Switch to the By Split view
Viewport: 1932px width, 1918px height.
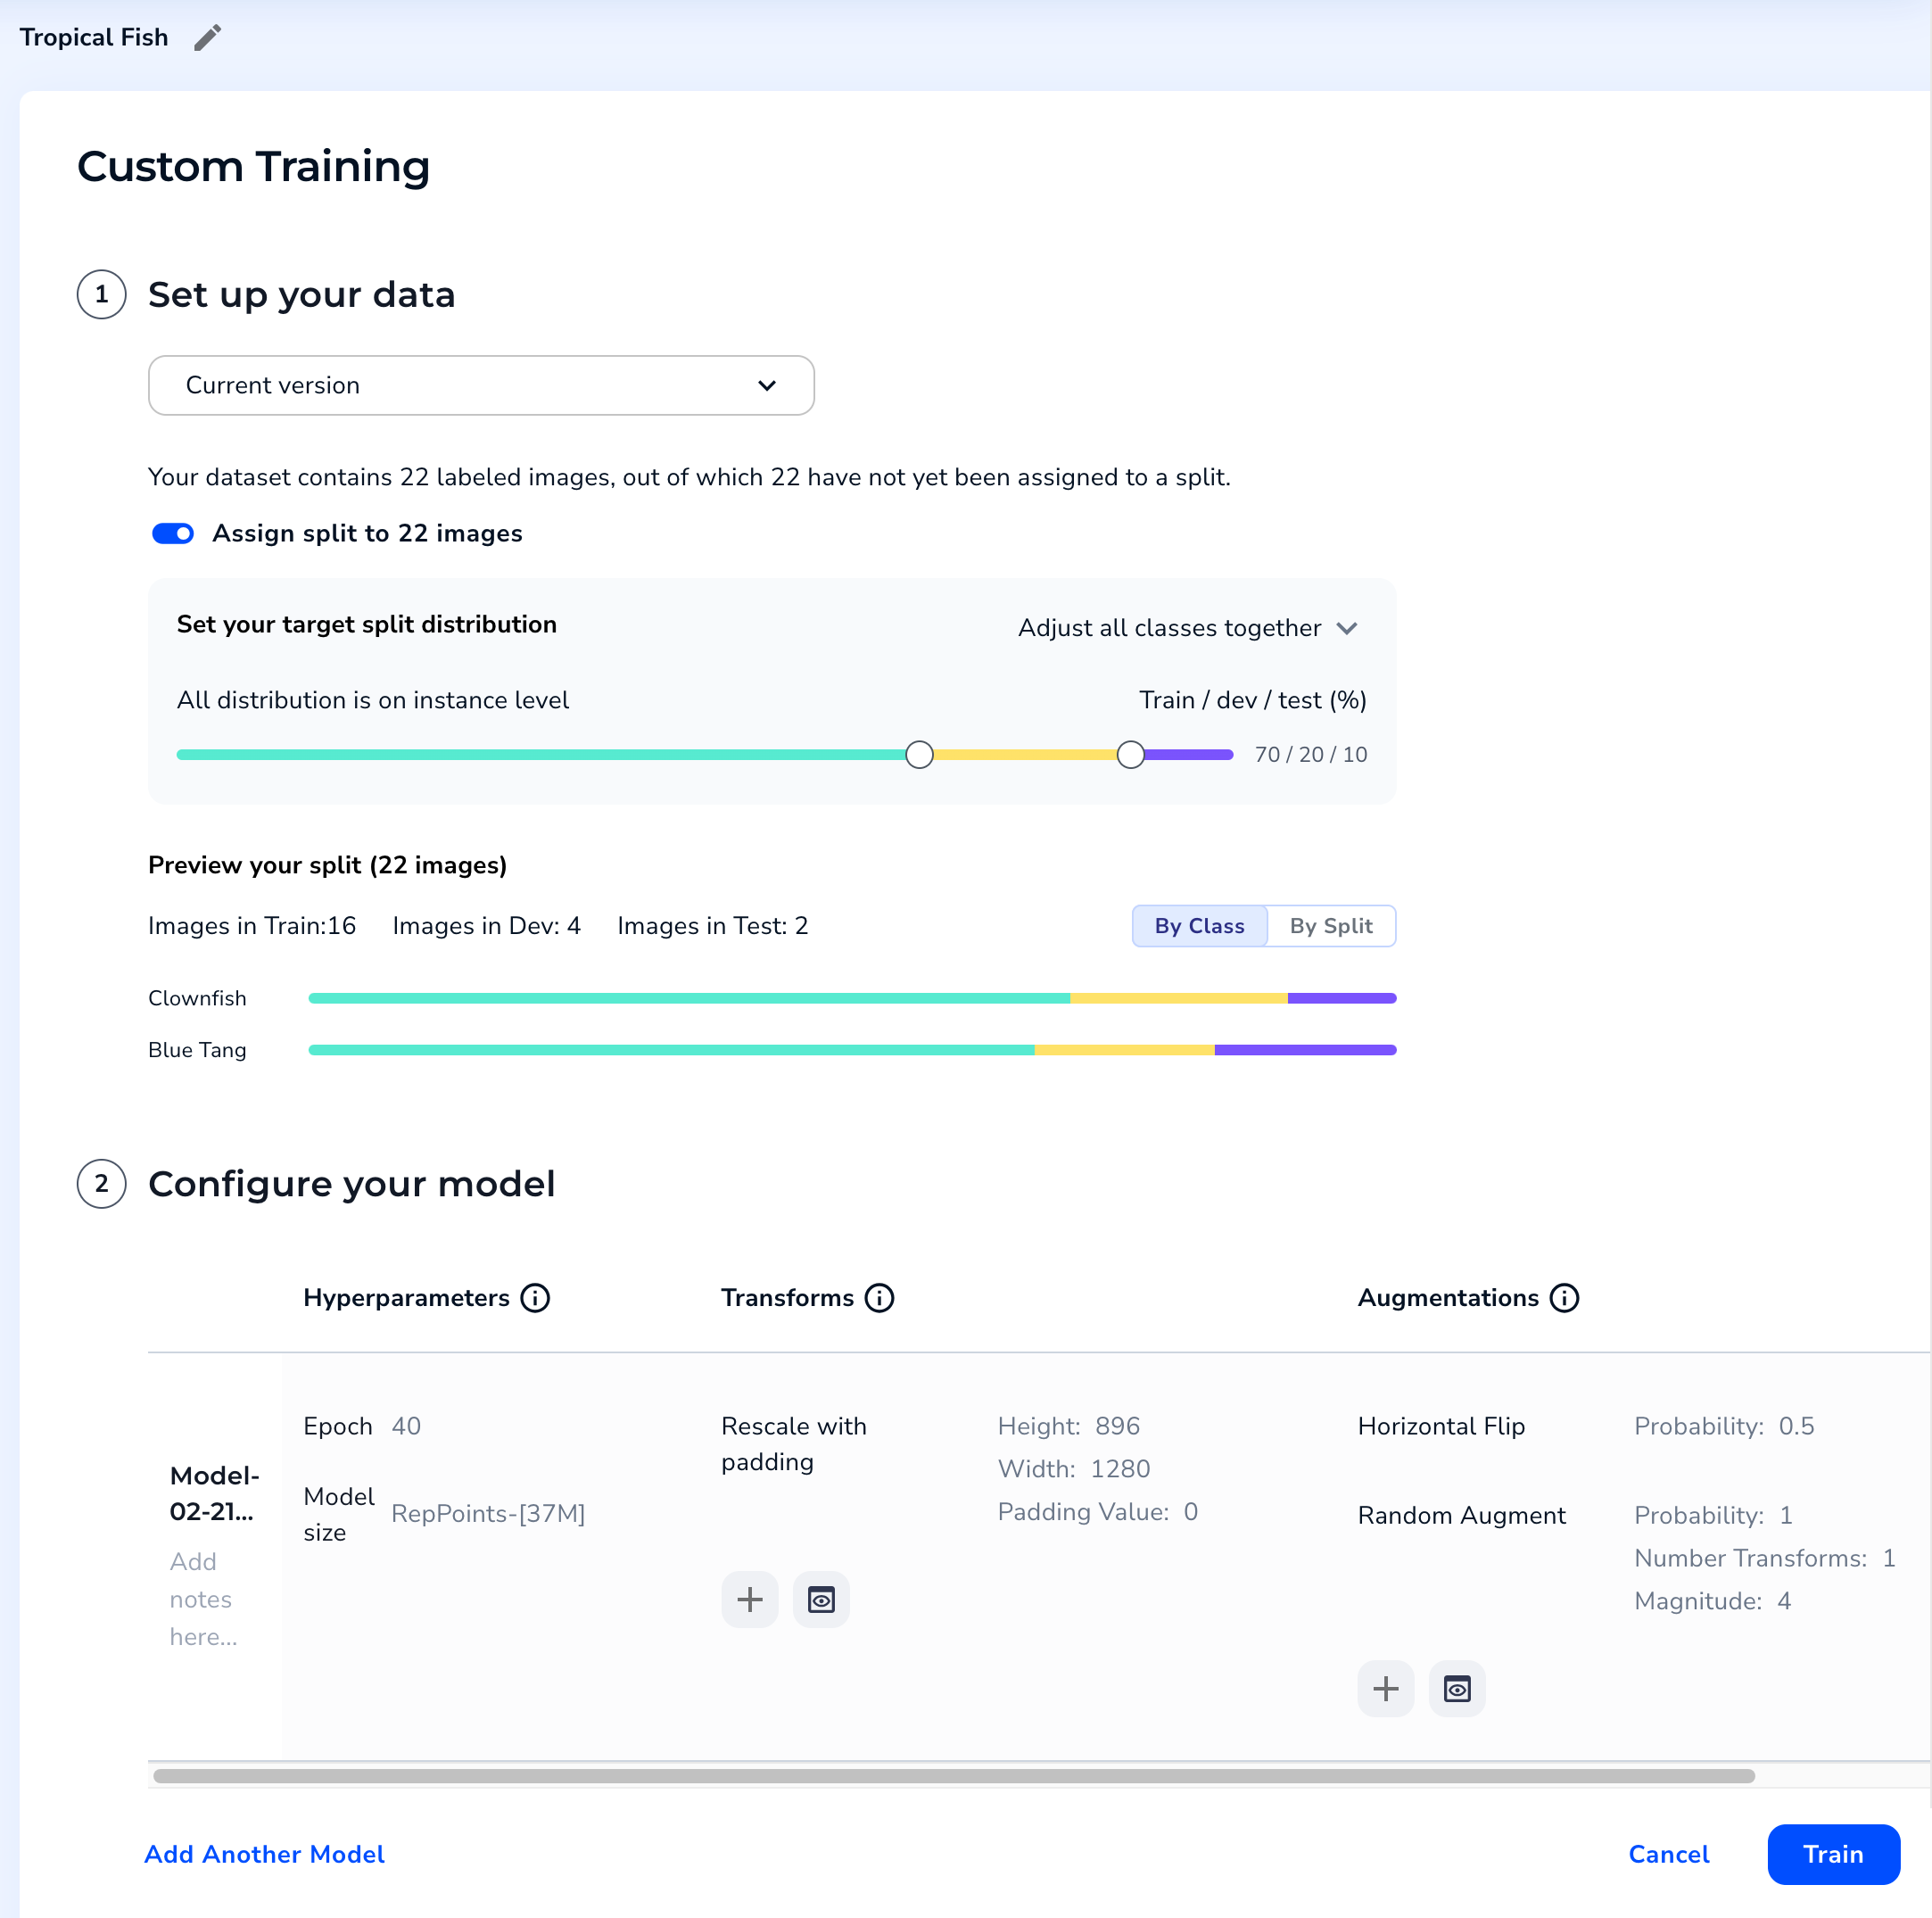point(1331,926)
